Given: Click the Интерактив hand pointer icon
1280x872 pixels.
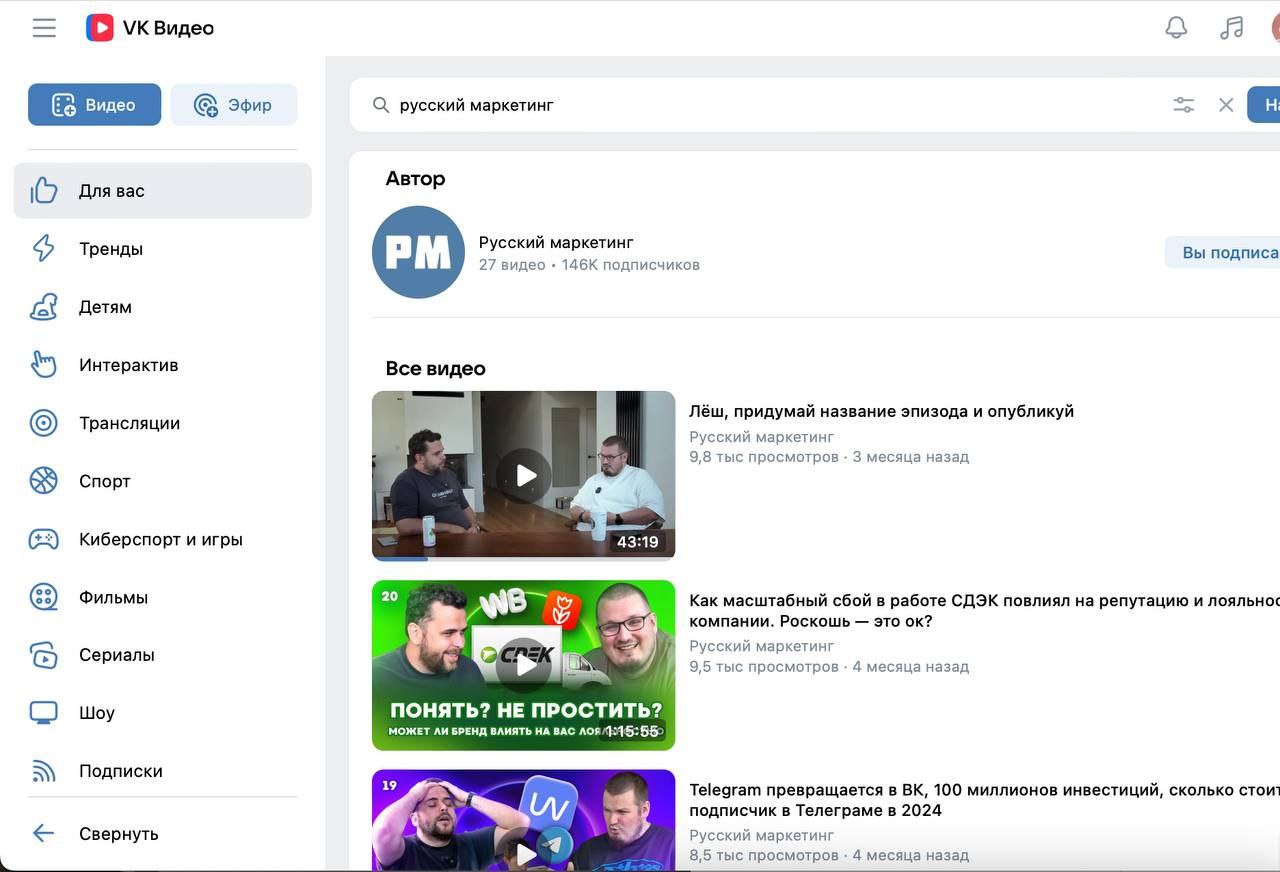Looking at the screenshot, I should click(x=44, y=365).
